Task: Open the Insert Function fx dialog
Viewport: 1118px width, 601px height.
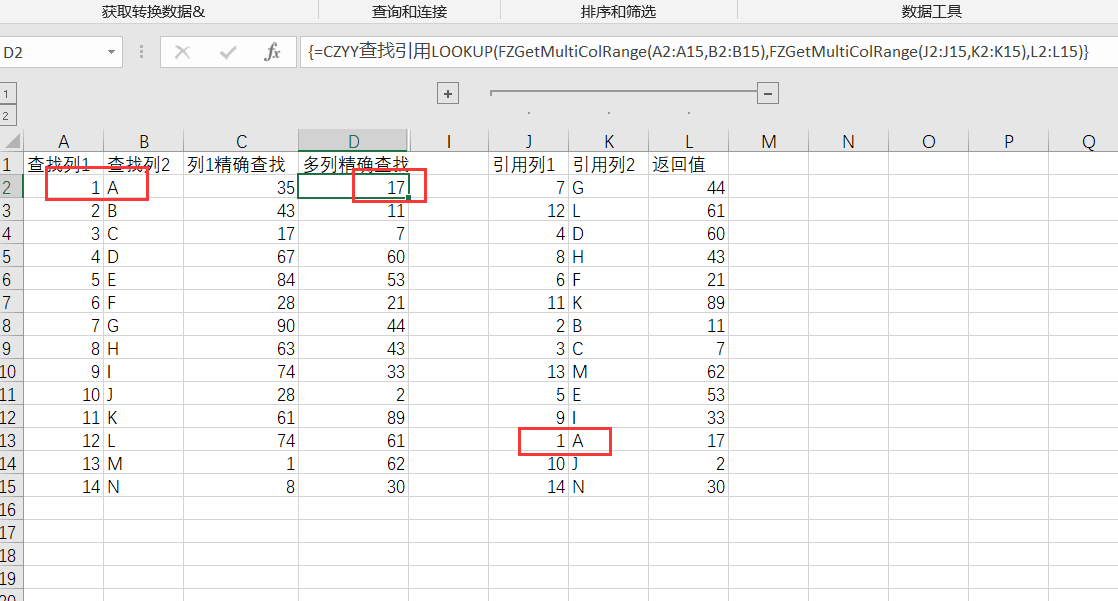Action: [x=272, y=52]
